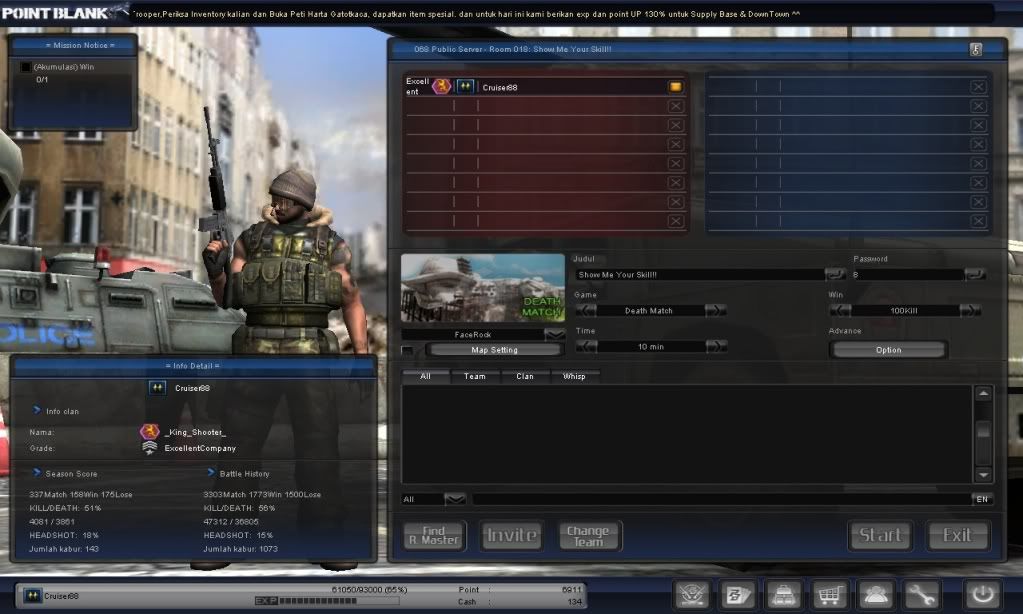
Task: Open the Advance Option button
Action: pos(889,350)
